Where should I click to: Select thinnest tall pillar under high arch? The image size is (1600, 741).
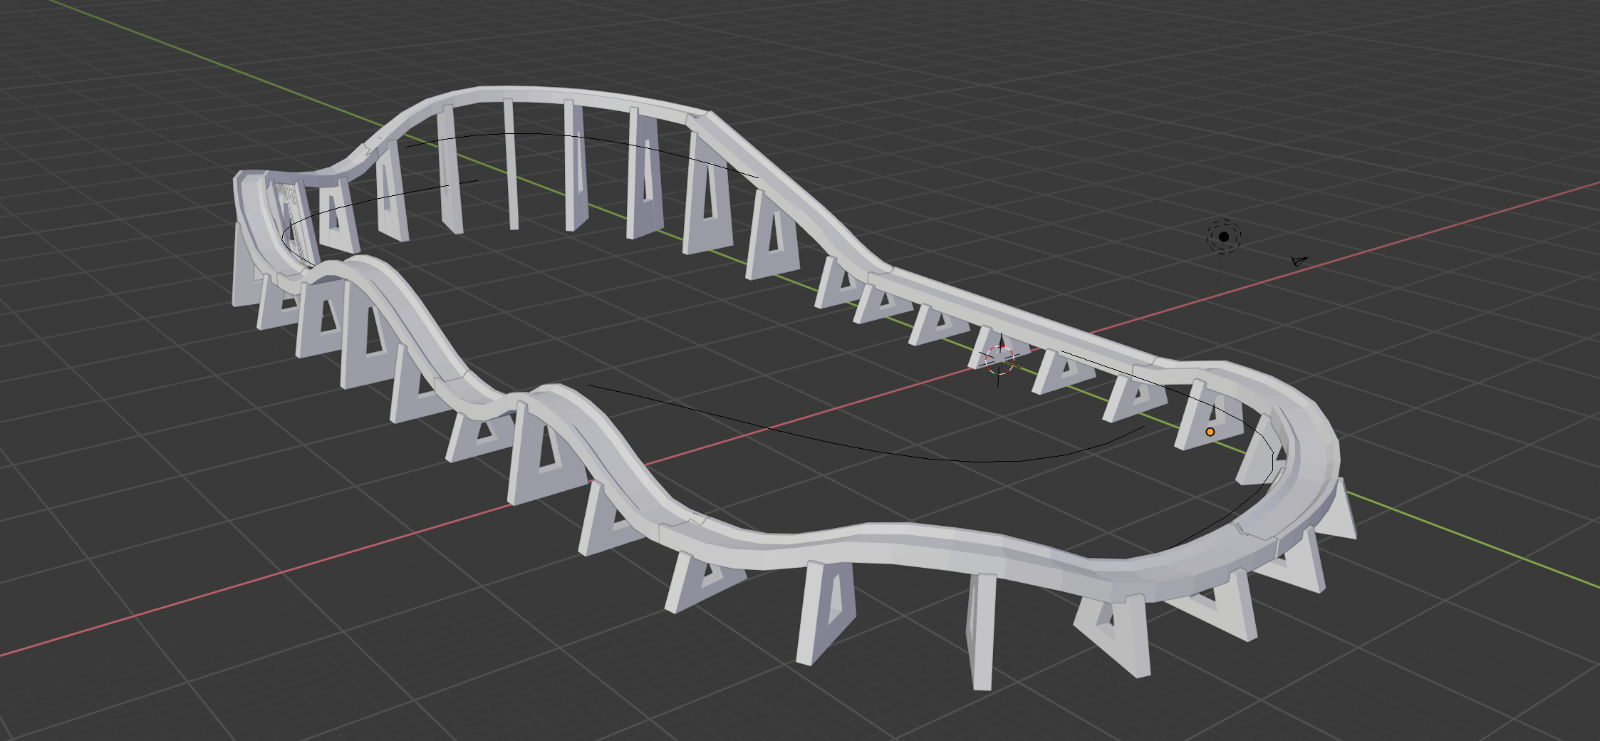tap(510, 165)
